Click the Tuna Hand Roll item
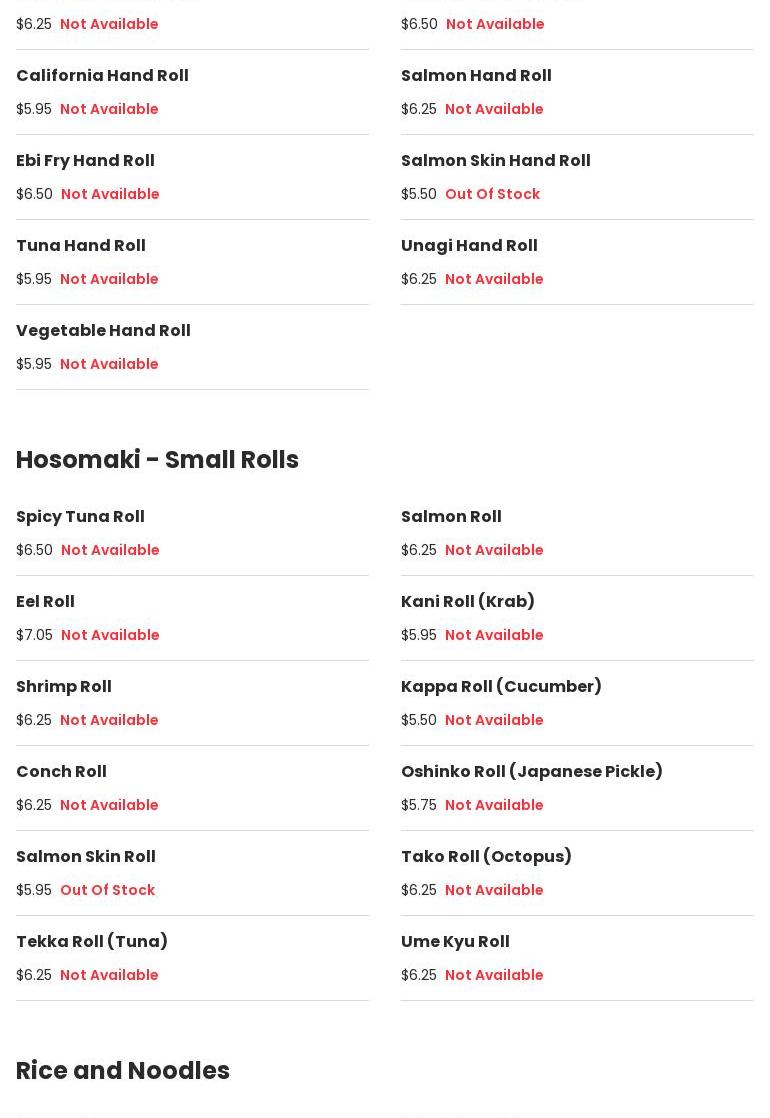Screen dimensions: 770x1118 point(81,246)
